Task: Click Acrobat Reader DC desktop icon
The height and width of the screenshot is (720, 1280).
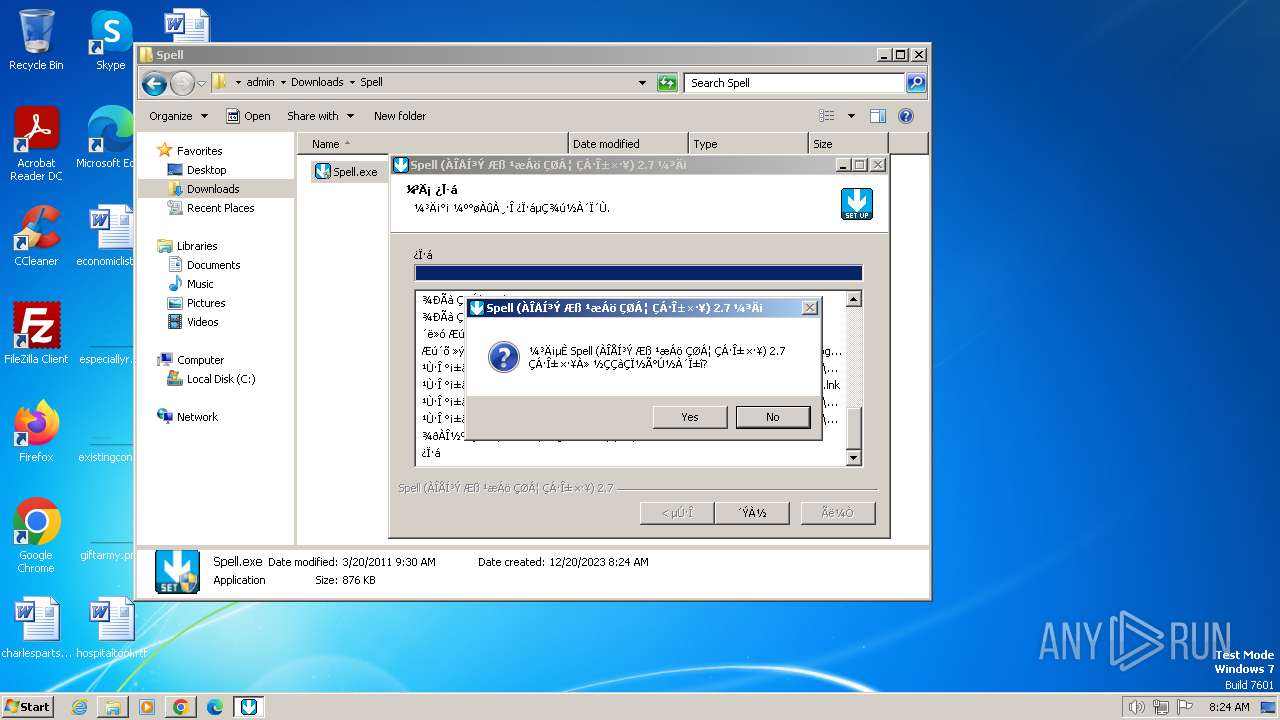Action: coord(36,144)
